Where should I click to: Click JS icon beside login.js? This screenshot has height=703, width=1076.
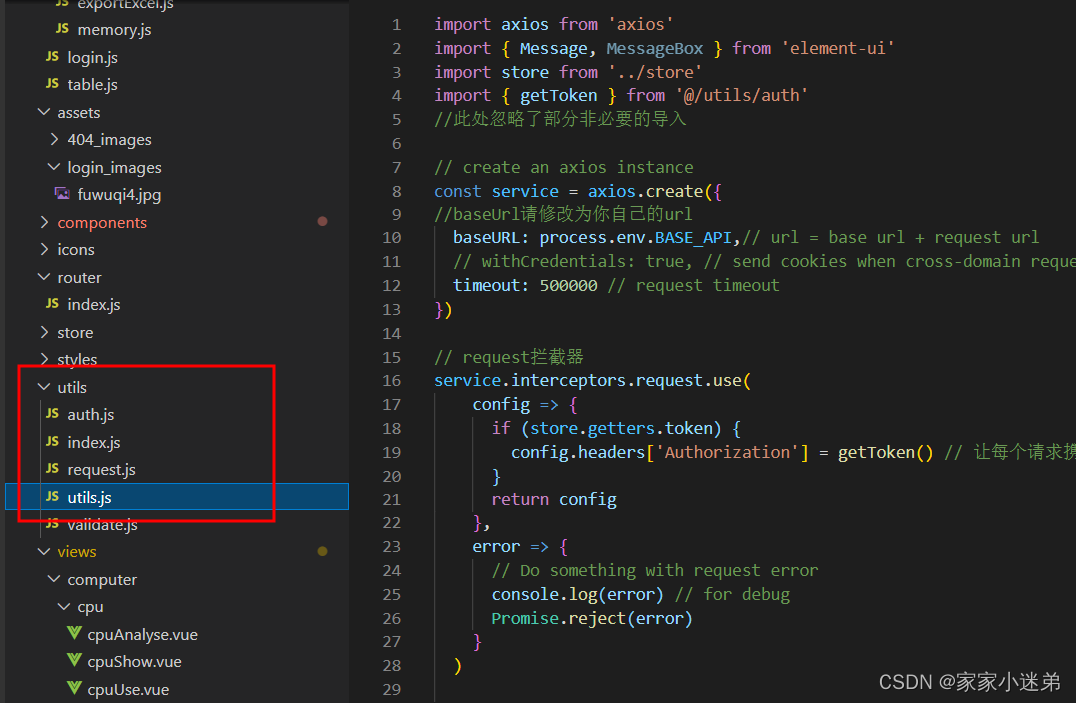pos(52,56)
